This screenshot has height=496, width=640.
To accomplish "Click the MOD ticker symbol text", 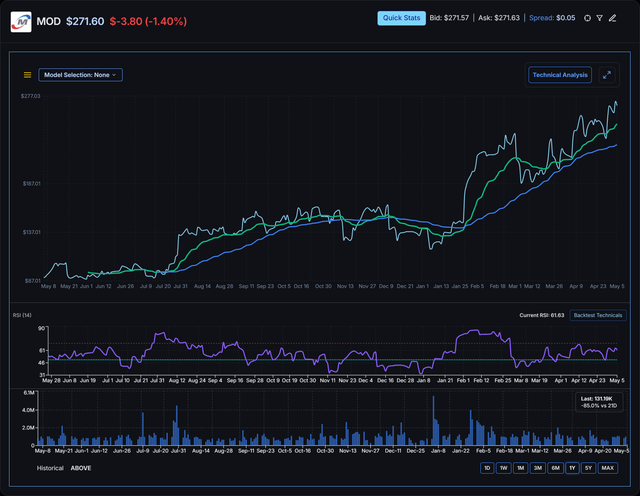I will [49, 22].
